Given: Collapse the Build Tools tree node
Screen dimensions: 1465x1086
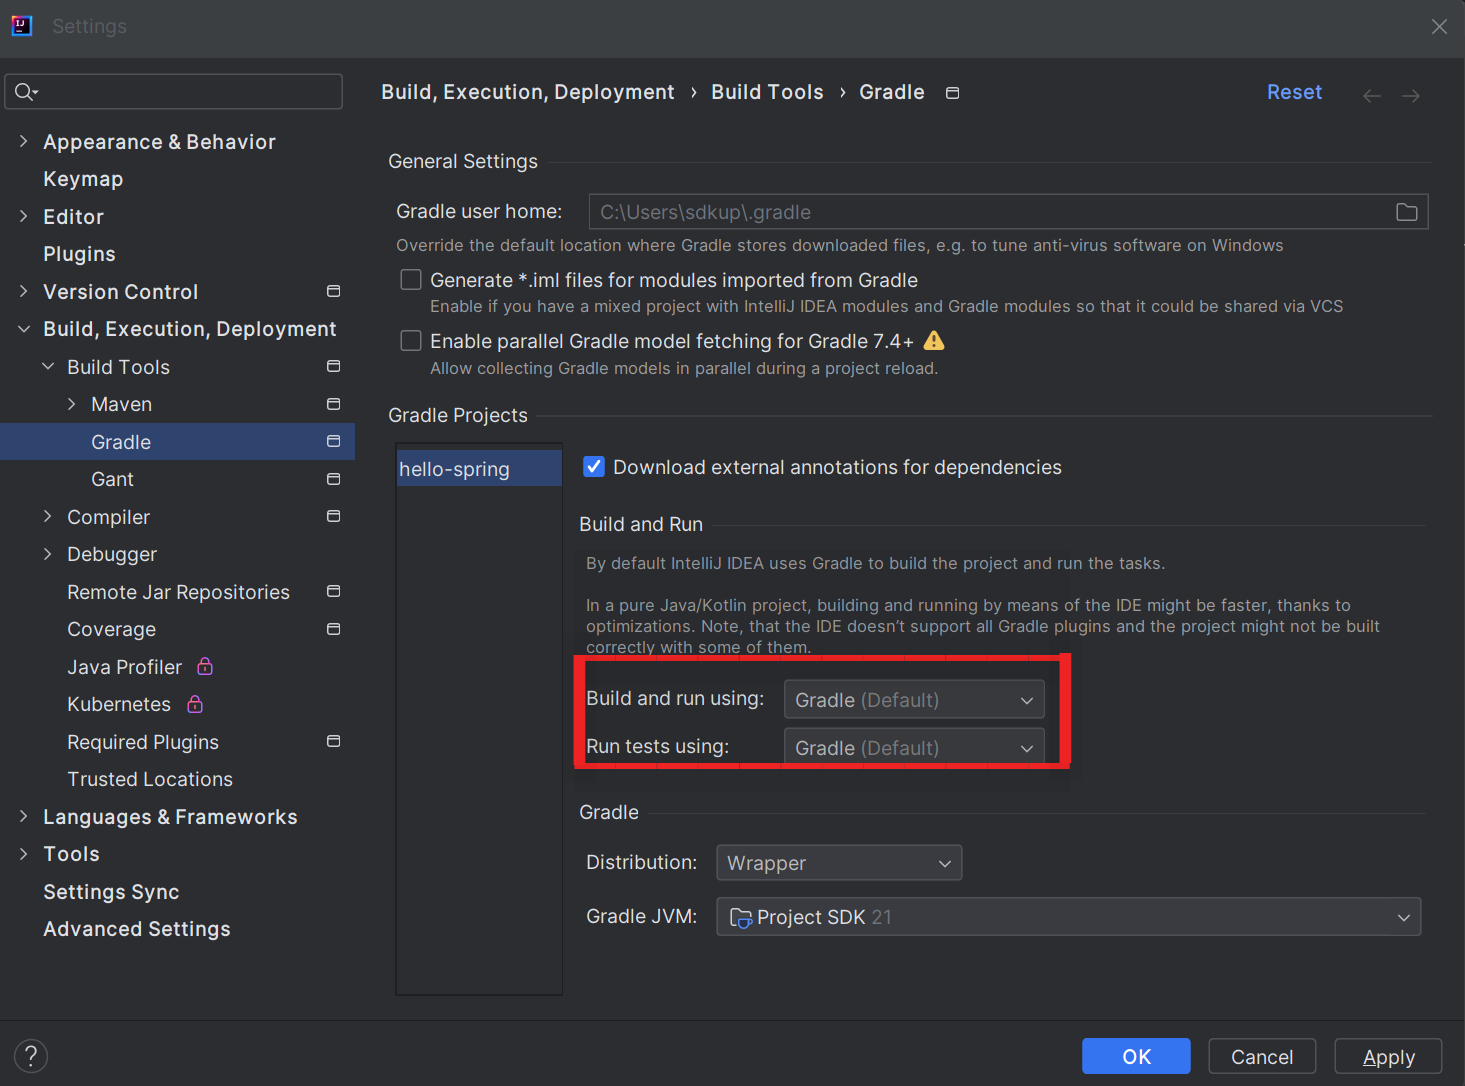Looking at the screenshot, I should pos(48,366).
